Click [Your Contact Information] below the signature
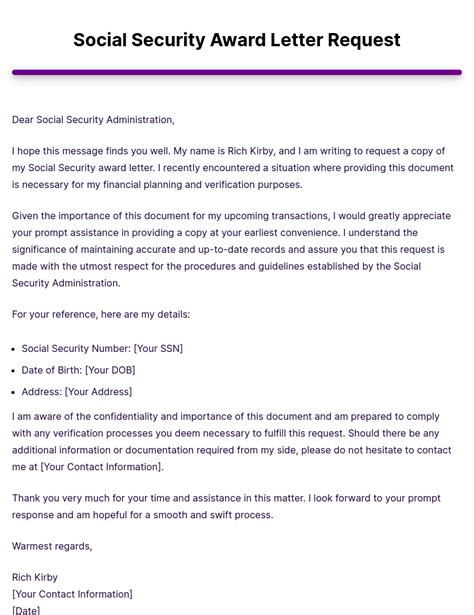 click(72, 594)
